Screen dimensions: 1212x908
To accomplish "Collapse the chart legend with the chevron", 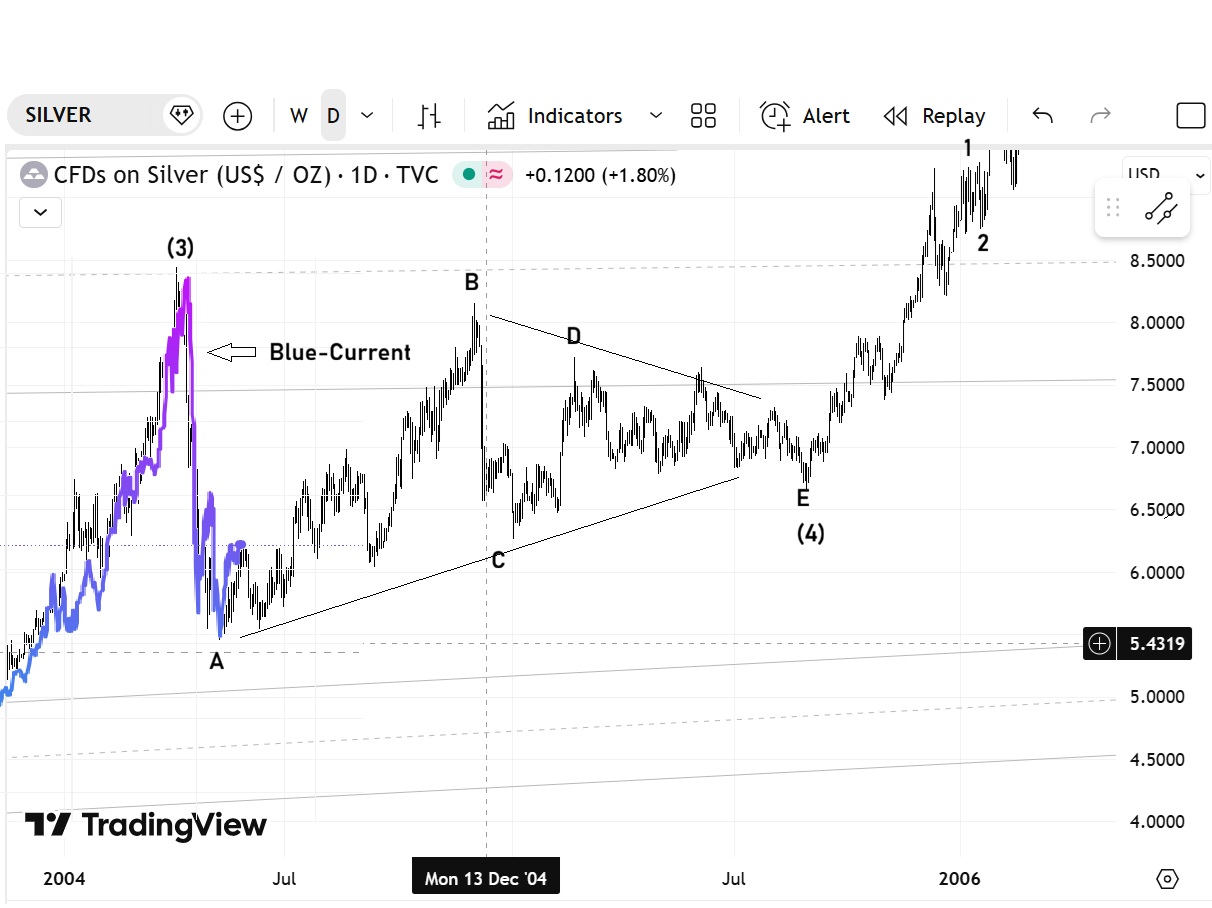I will click(40, 212).
